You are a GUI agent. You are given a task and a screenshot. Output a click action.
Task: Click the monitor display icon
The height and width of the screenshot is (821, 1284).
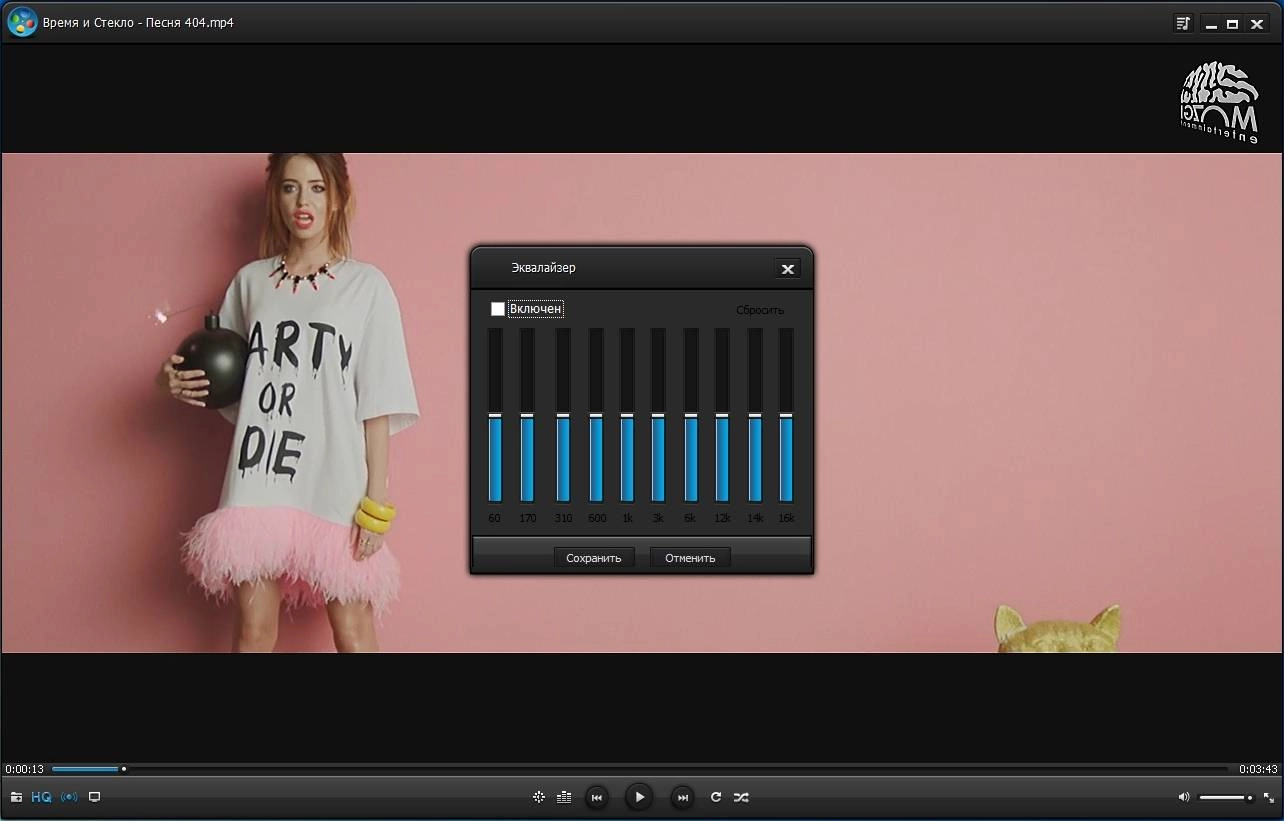[x=95, y=797]
